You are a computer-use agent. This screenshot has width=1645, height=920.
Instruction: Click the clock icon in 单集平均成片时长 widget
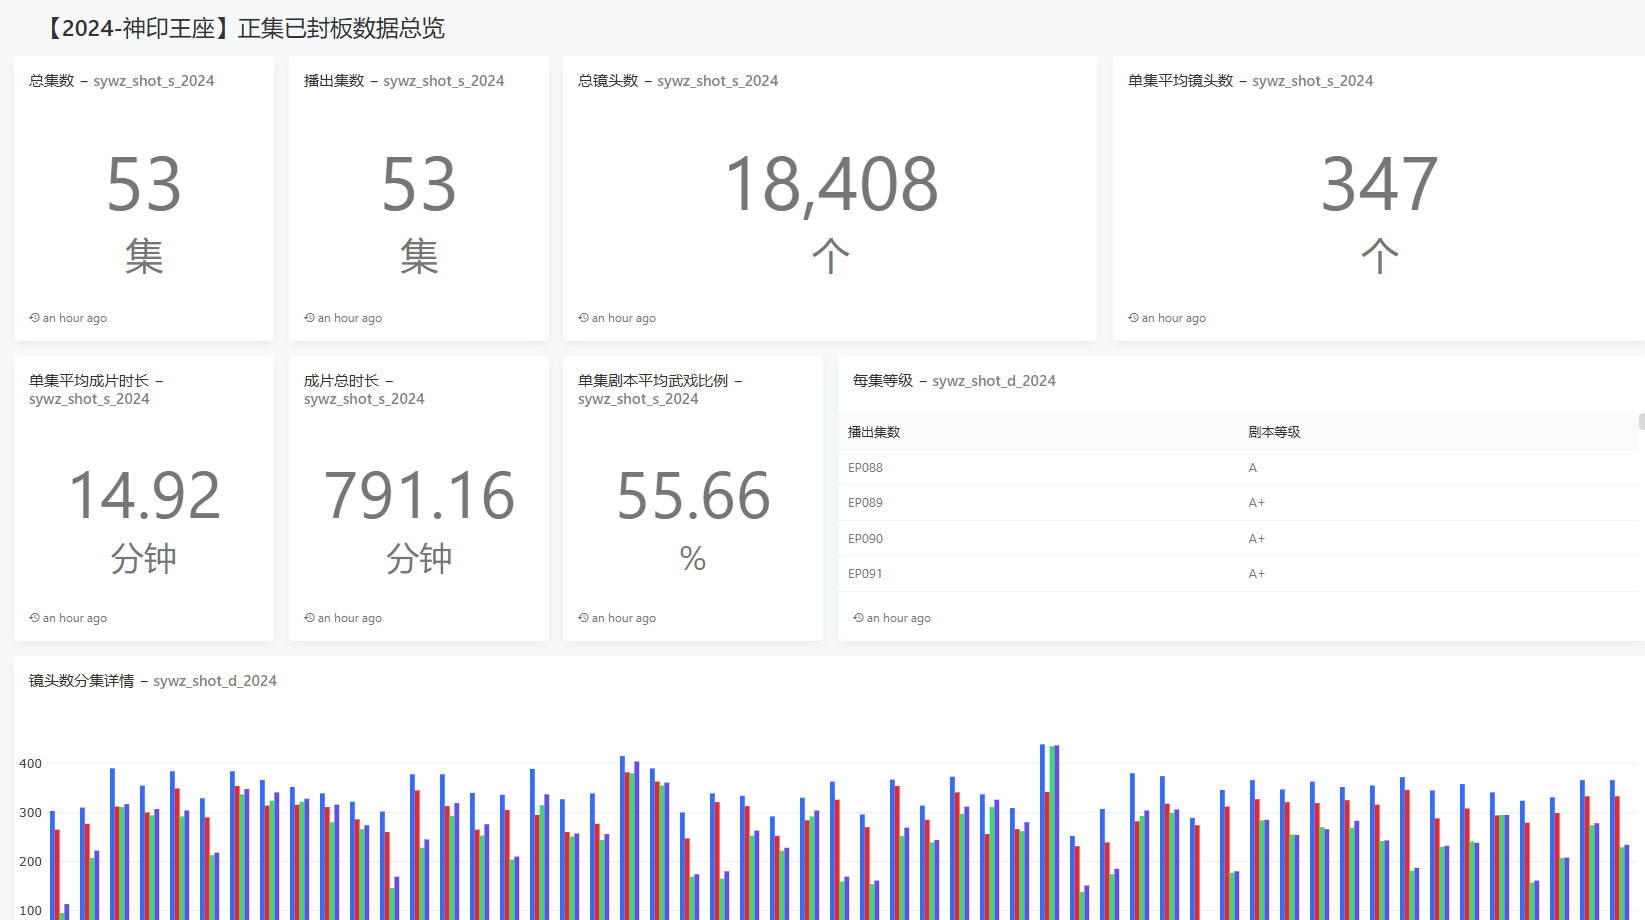(x=34, y=618)
